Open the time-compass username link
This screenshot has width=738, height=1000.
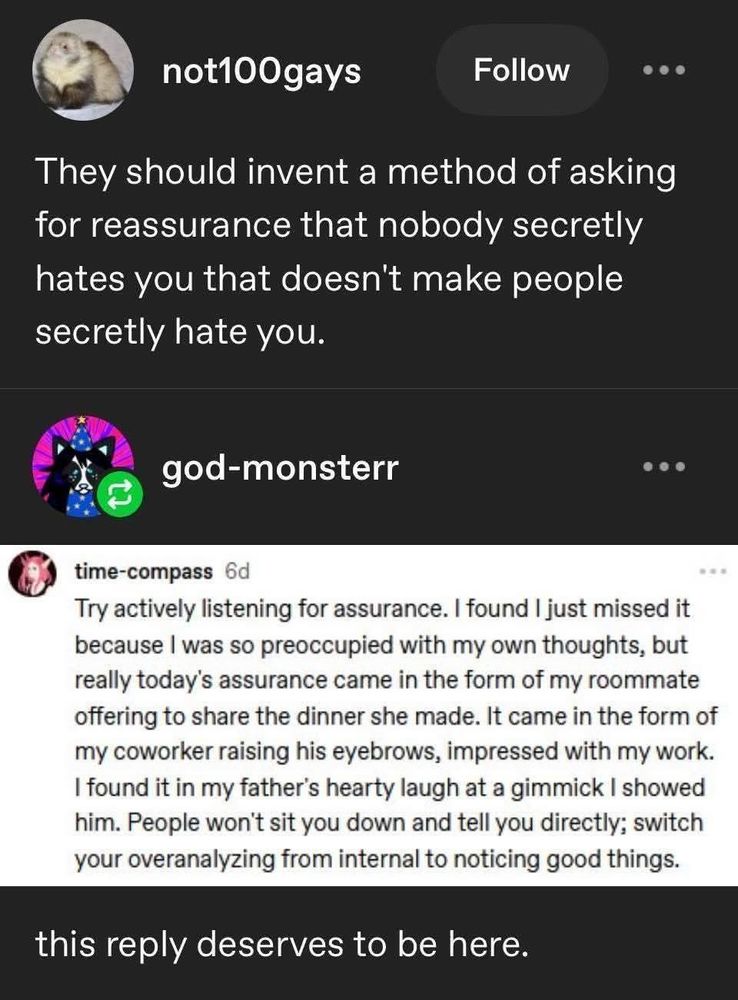coord(144,571)
